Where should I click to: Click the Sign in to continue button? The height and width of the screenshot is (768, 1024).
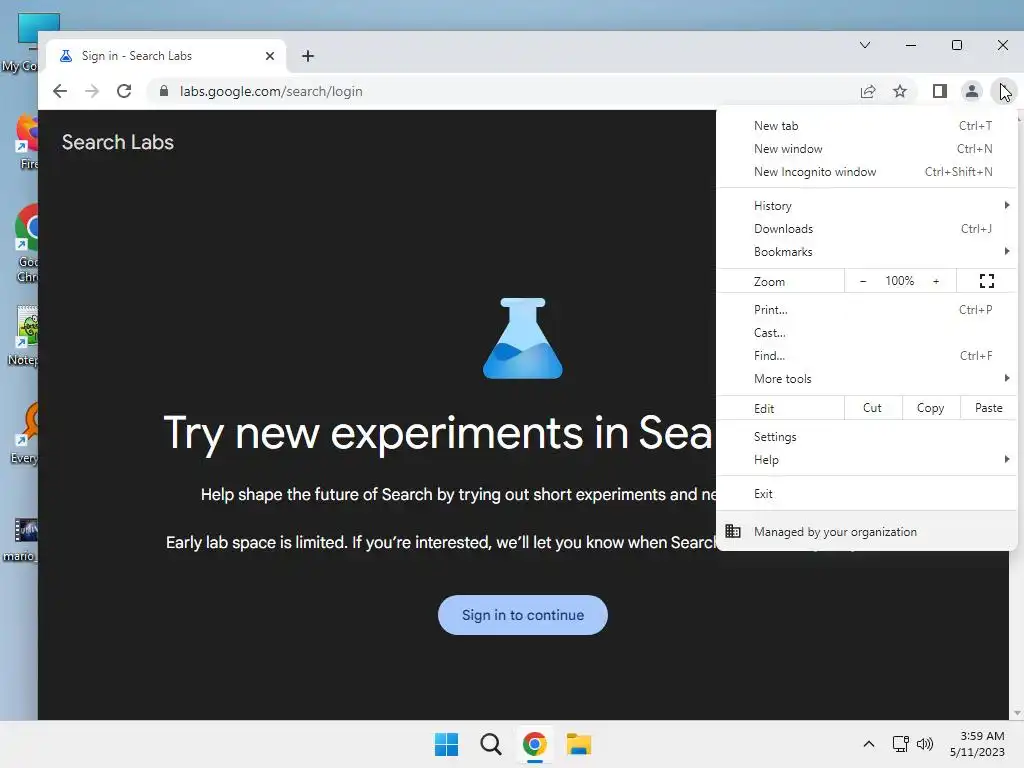pos(522,615)
